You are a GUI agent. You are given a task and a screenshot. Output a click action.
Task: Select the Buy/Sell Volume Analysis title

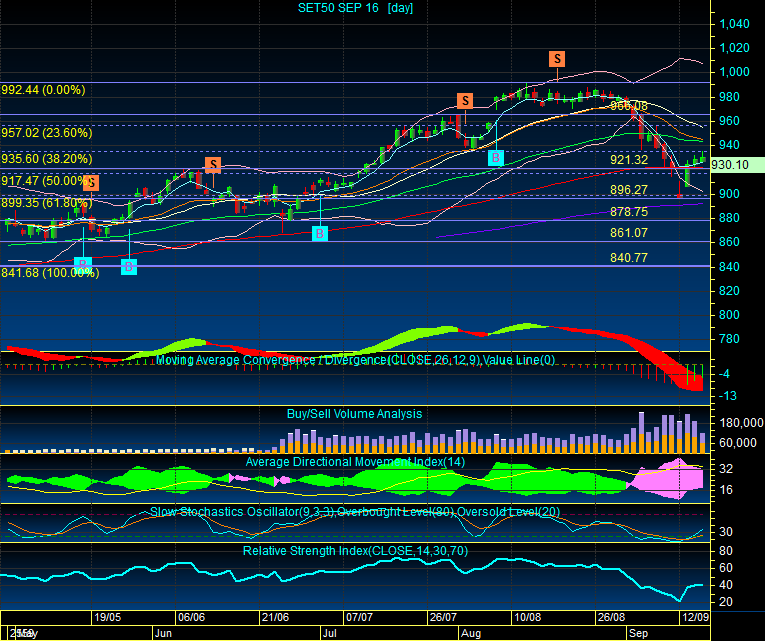coord(354,414)
